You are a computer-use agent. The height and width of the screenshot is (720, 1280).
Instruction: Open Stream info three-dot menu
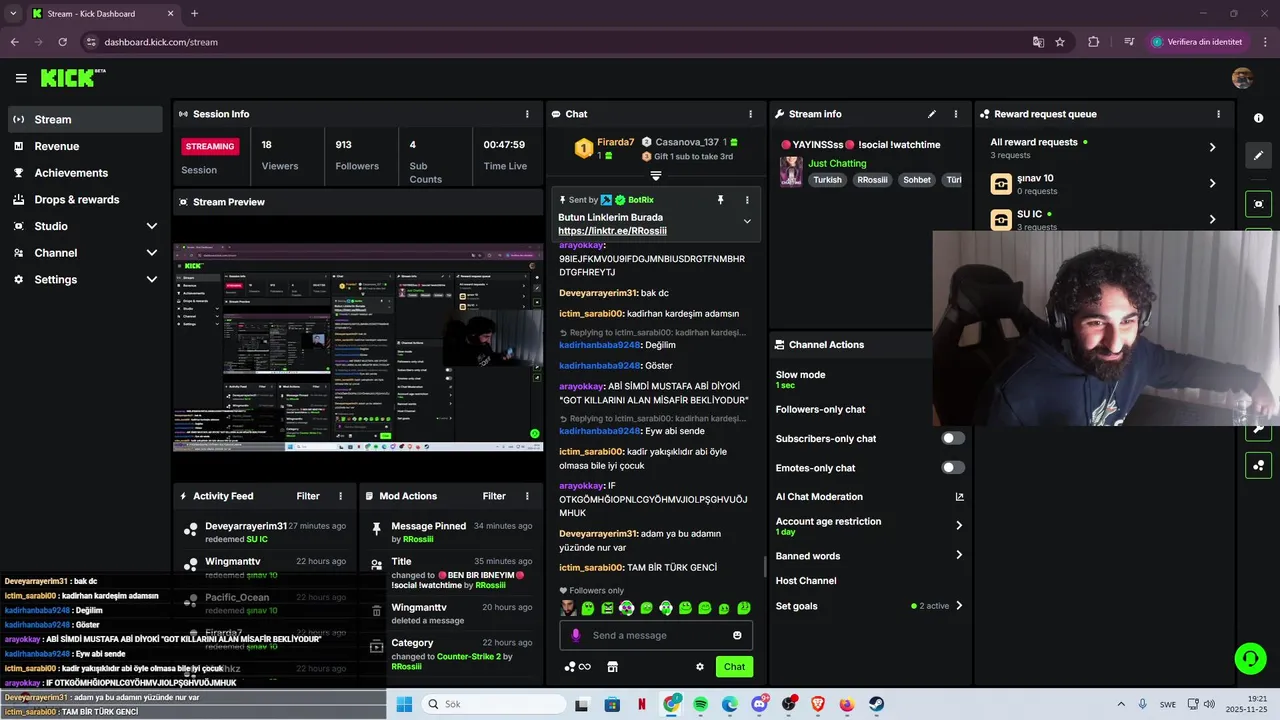pyautogui.click(x=955, y=114)
